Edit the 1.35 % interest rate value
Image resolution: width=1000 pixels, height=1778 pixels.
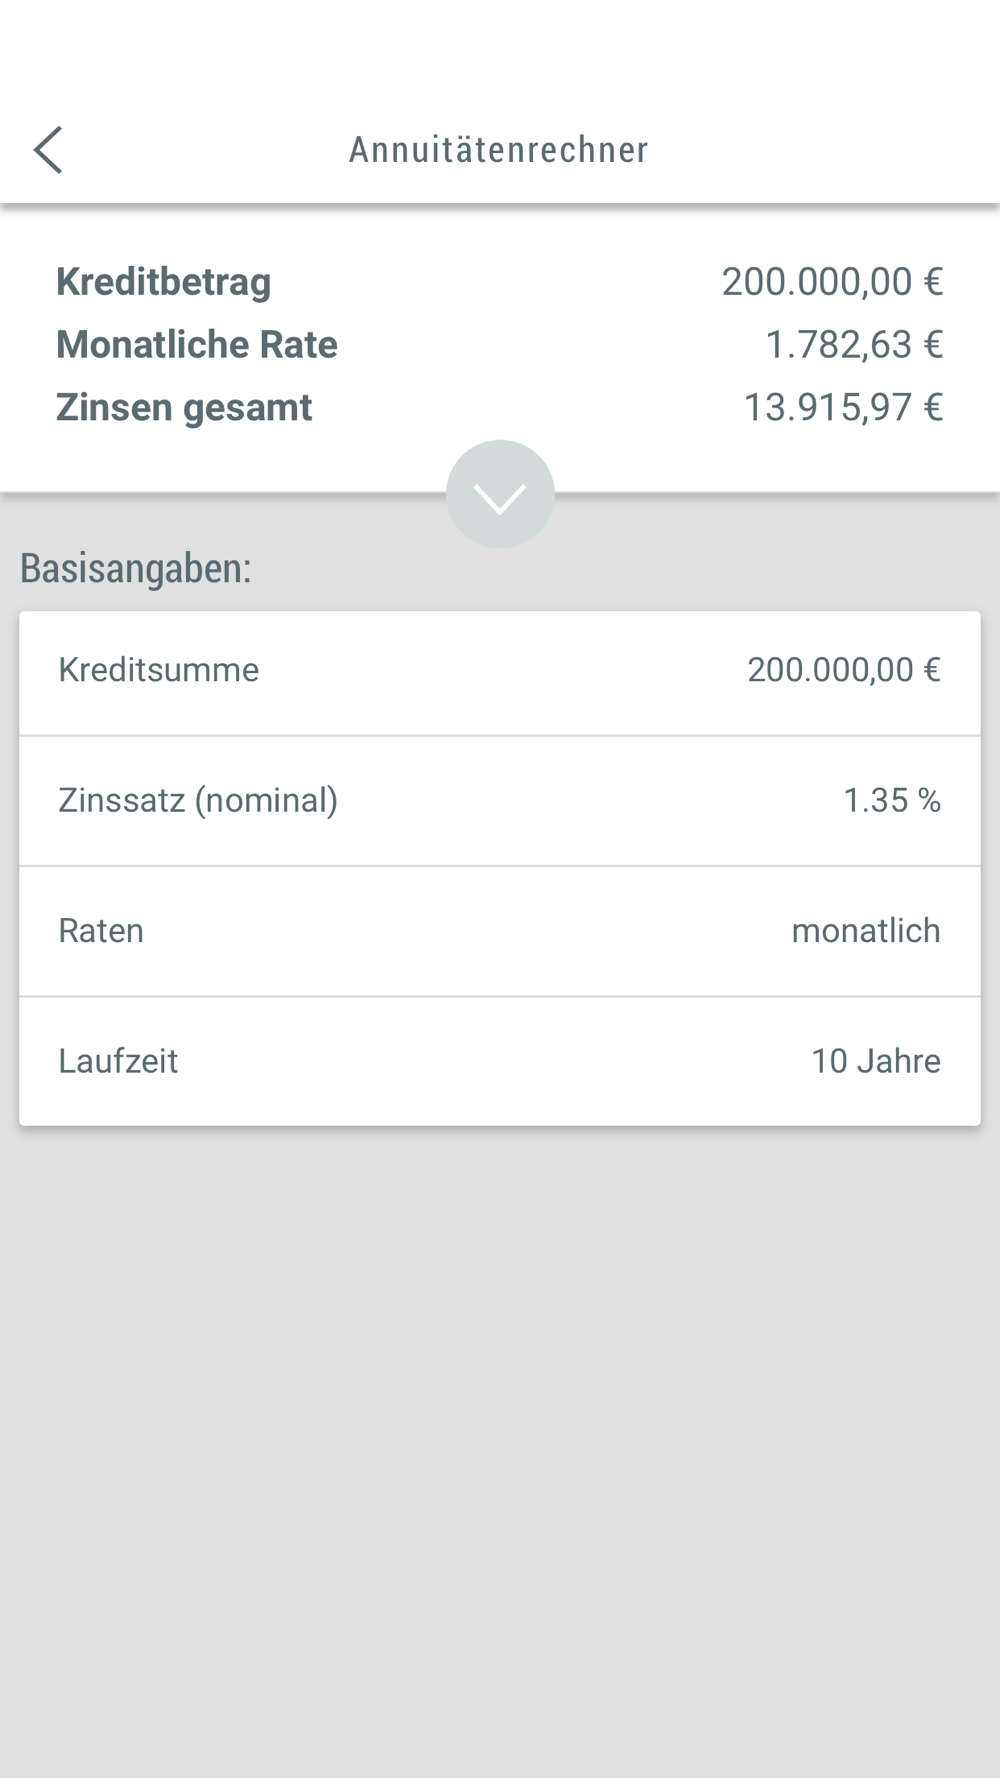876,800
